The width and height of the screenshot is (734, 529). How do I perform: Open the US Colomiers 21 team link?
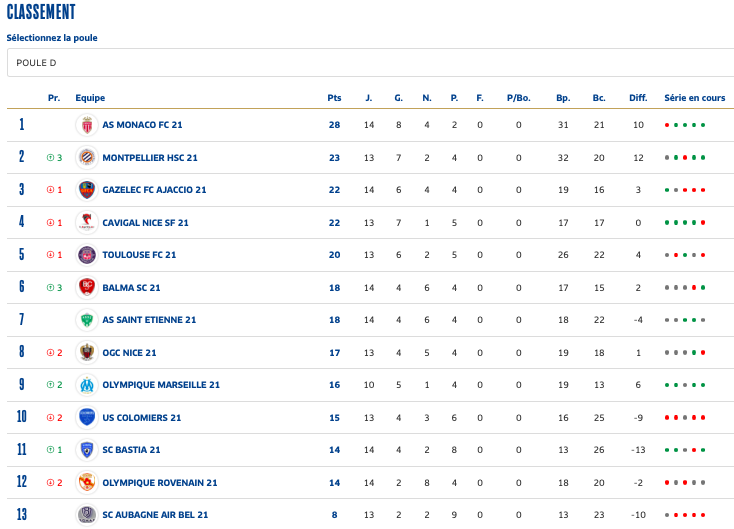coord(142,418)
